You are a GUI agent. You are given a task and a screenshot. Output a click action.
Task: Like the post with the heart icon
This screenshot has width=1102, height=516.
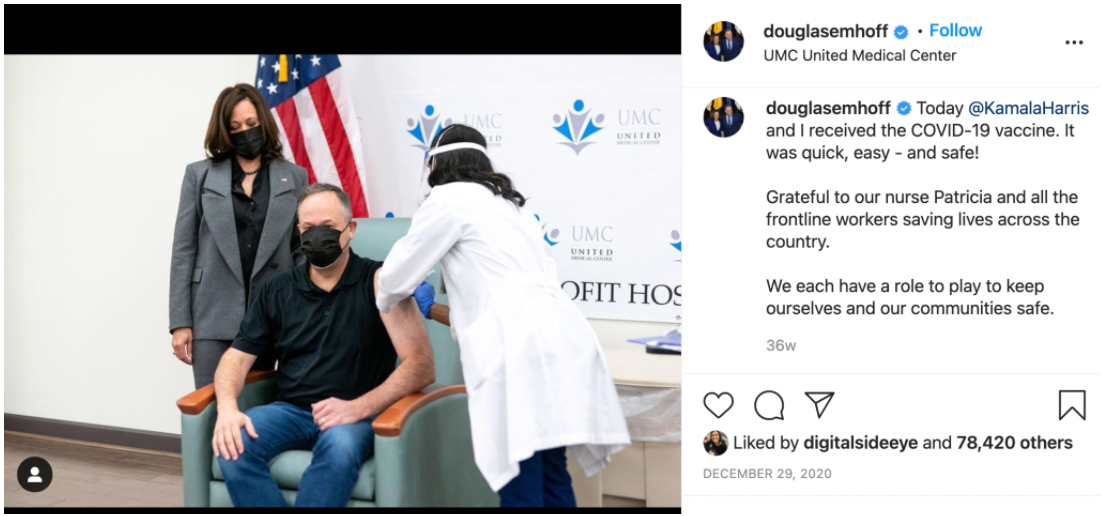tap(718, 405)
